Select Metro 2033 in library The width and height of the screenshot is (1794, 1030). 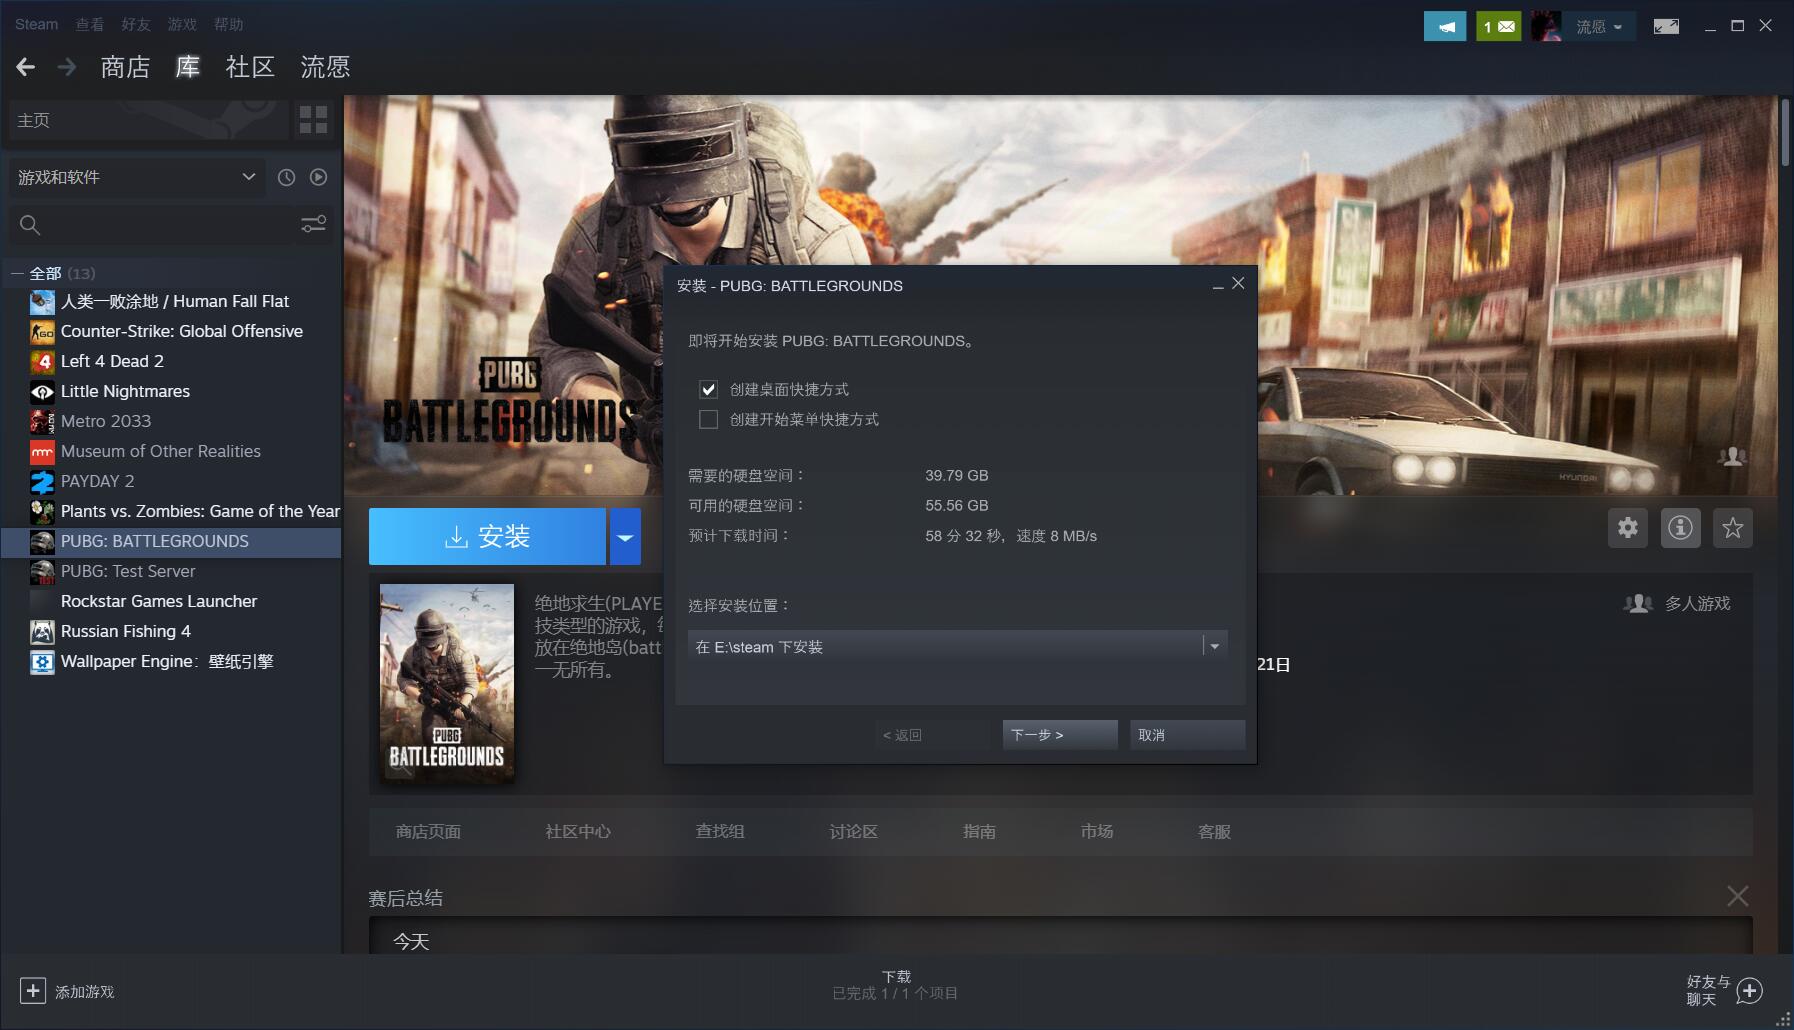(x=106, y=421)
